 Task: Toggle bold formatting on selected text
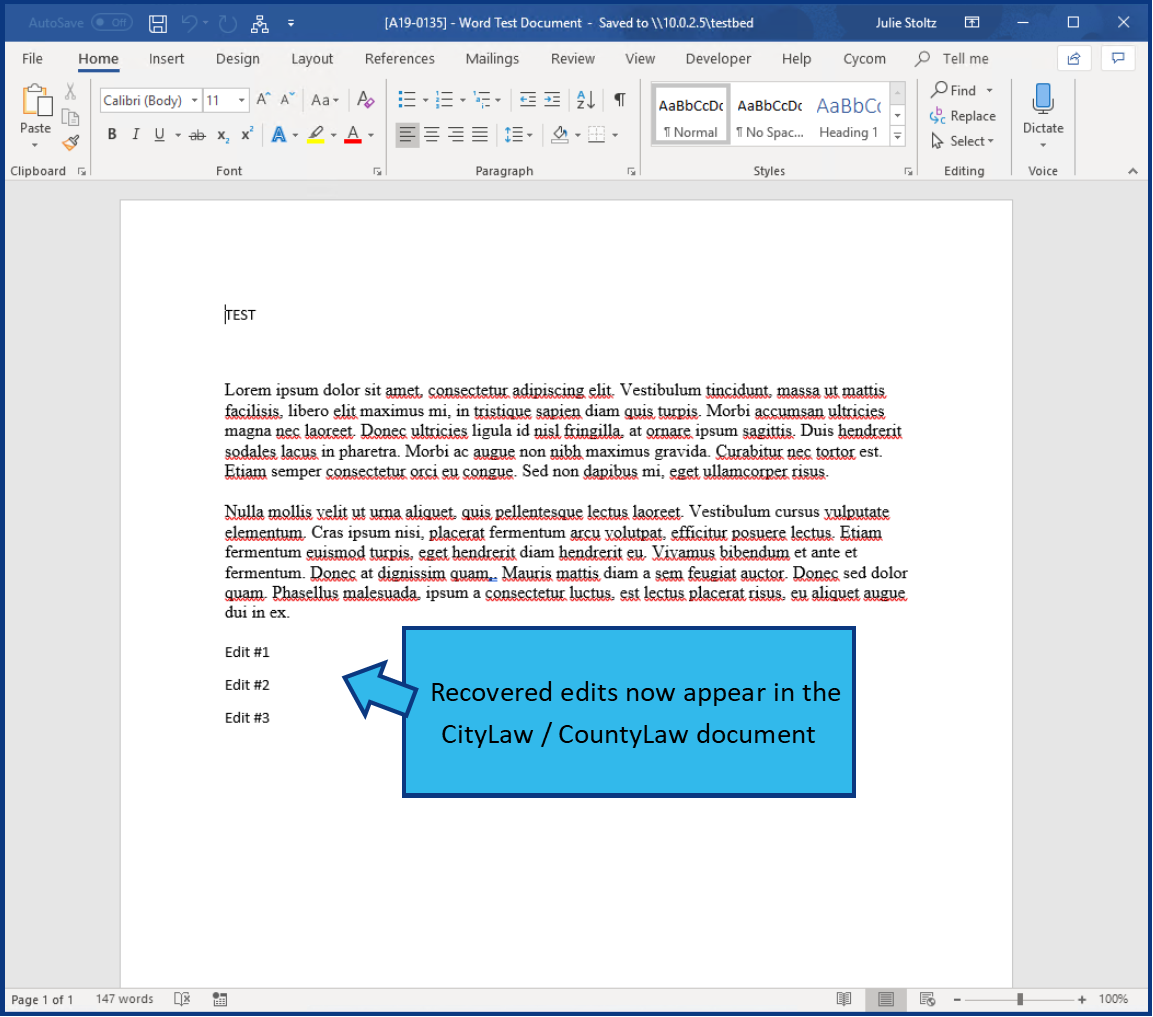111,134
